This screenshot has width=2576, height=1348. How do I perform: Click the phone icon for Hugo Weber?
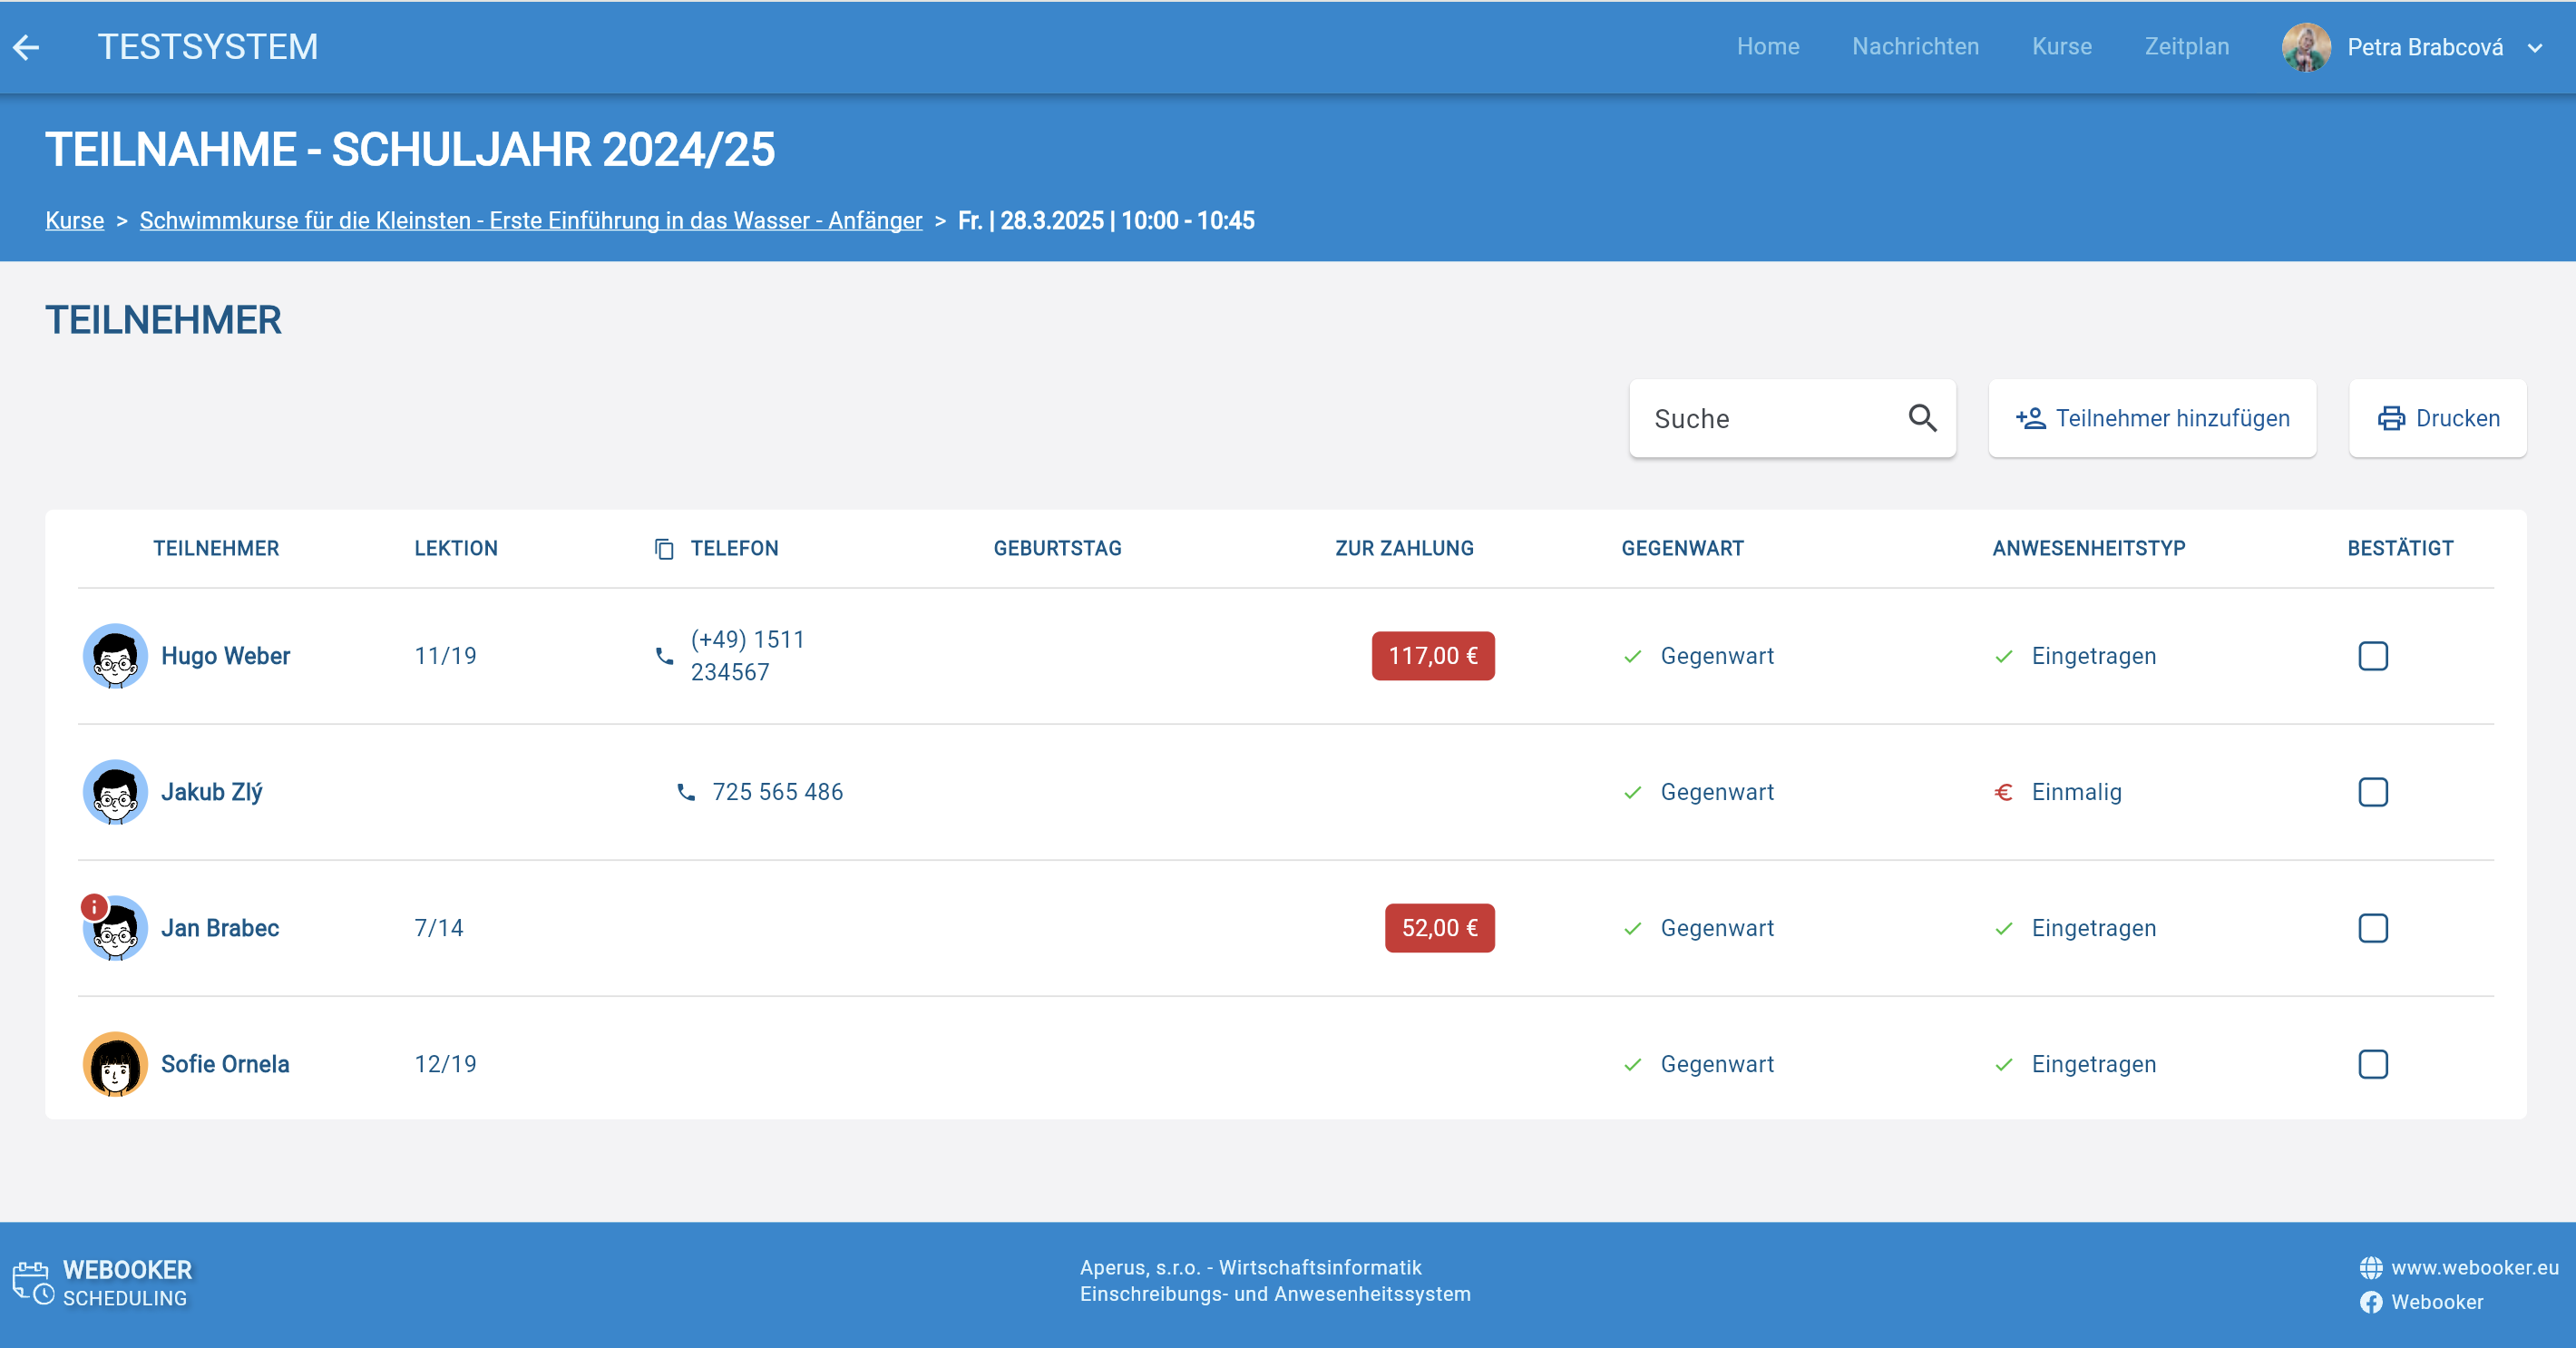click(664, 656)
